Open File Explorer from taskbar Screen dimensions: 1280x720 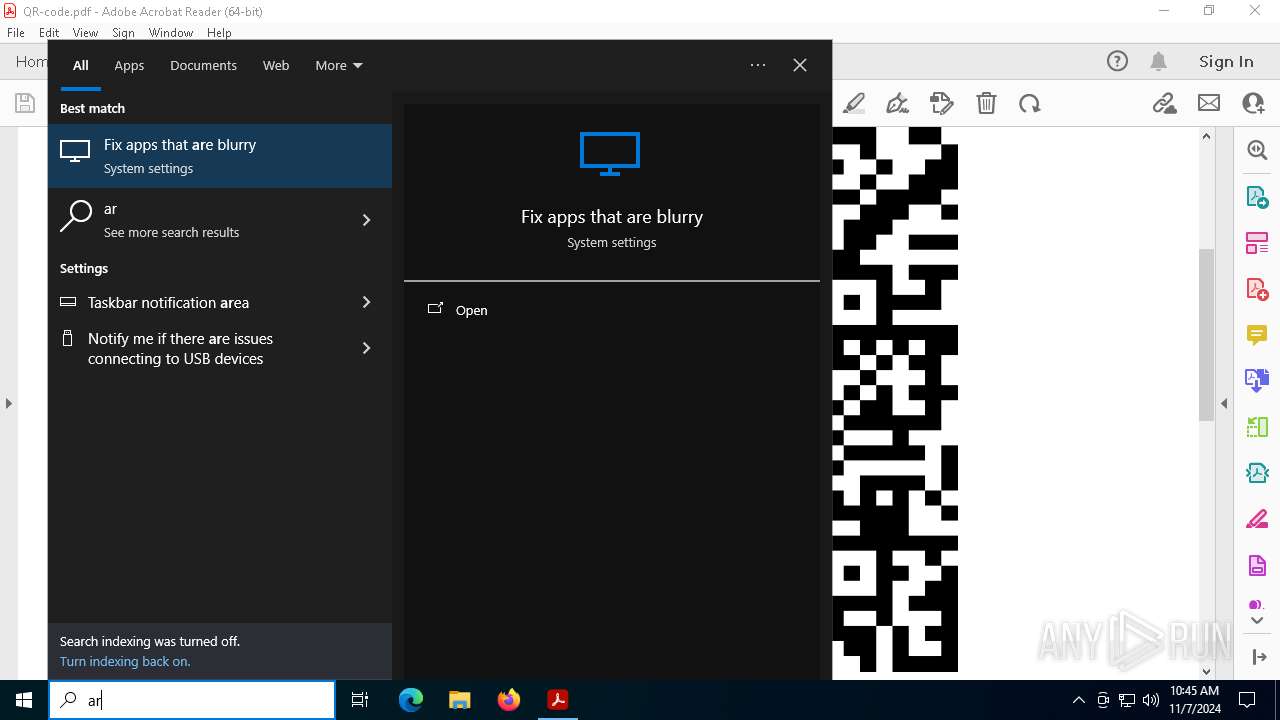[x=460, y=700]
